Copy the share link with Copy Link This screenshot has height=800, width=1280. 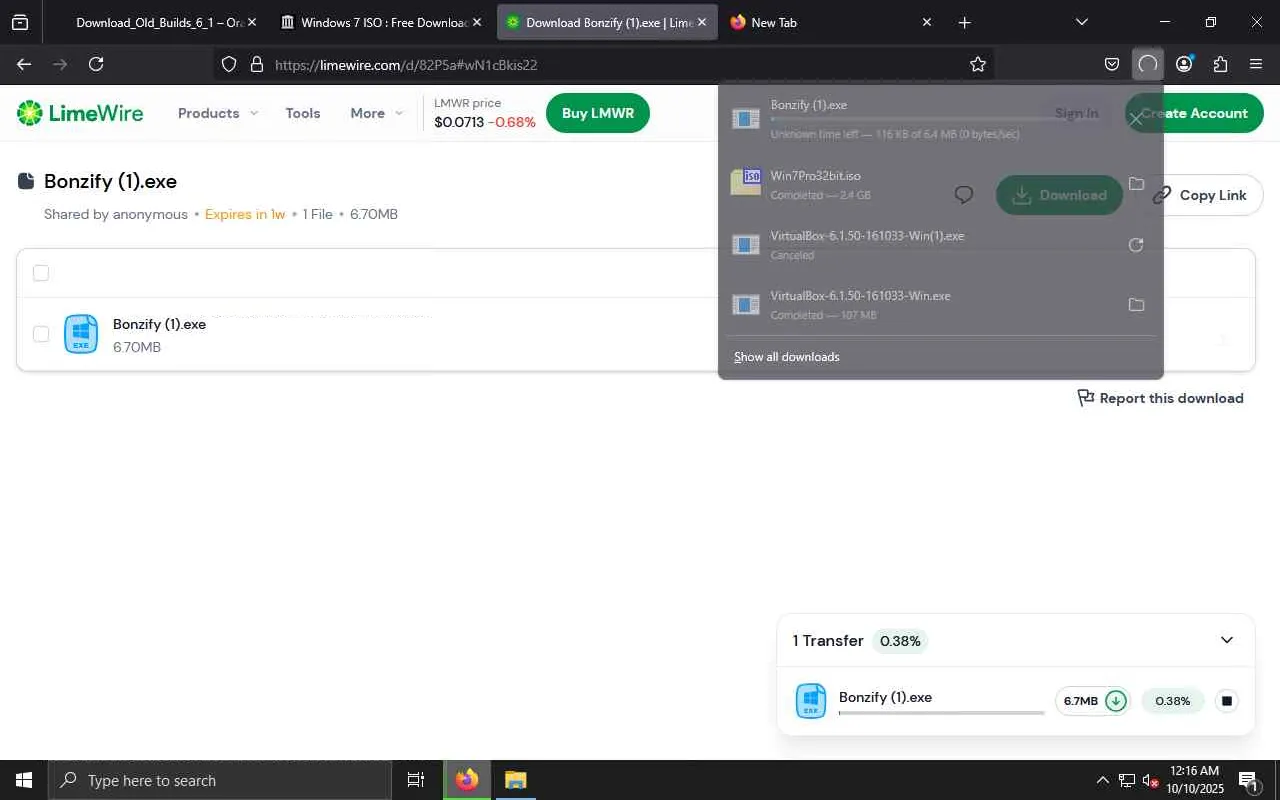click(x=1200, y=195)
